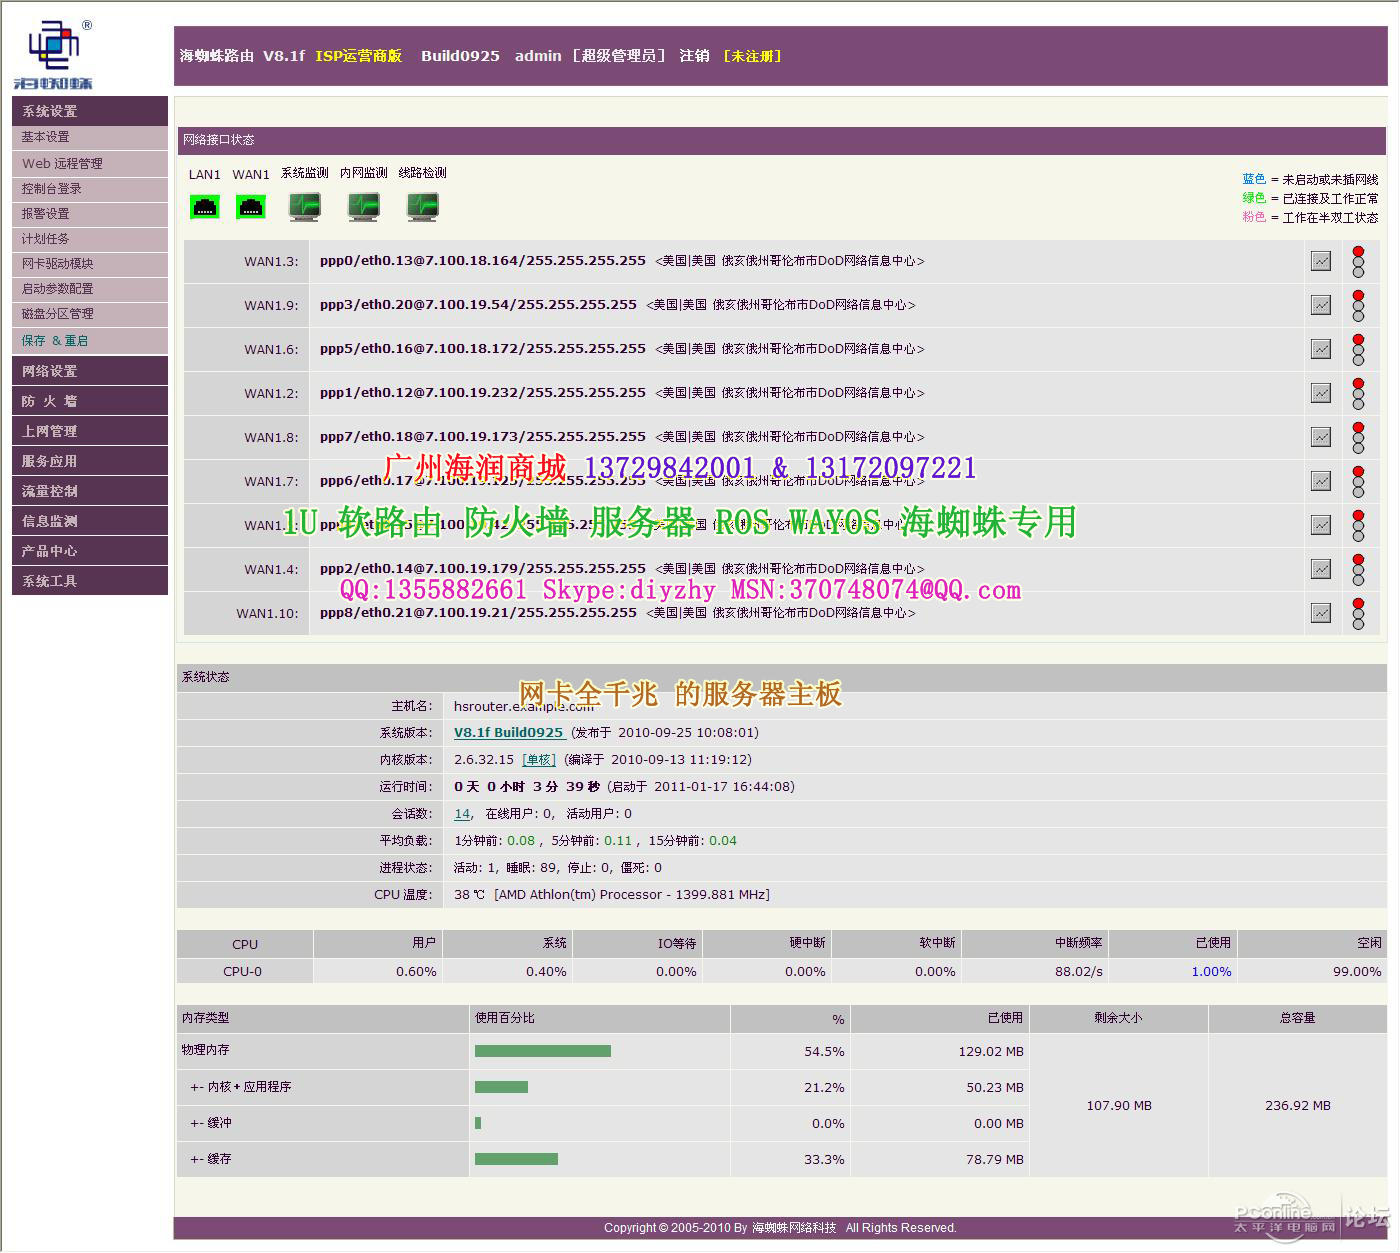Open traffic chart icon for WAN1.7
Viewport: 1400px width, 1253px height.
[x=1321, y=481]
